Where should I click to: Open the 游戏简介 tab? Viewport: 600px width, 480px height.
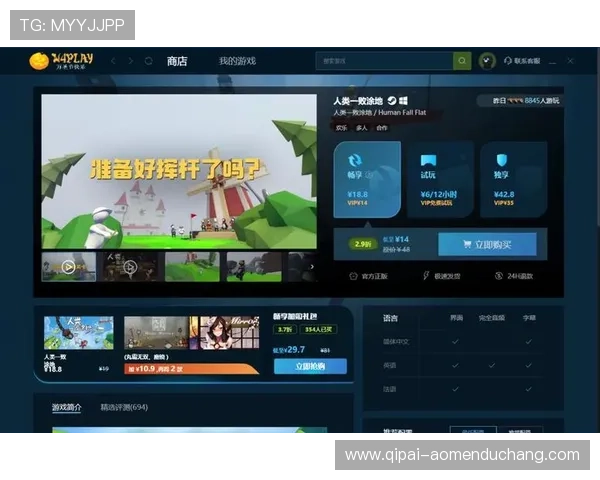pos(67,407)
